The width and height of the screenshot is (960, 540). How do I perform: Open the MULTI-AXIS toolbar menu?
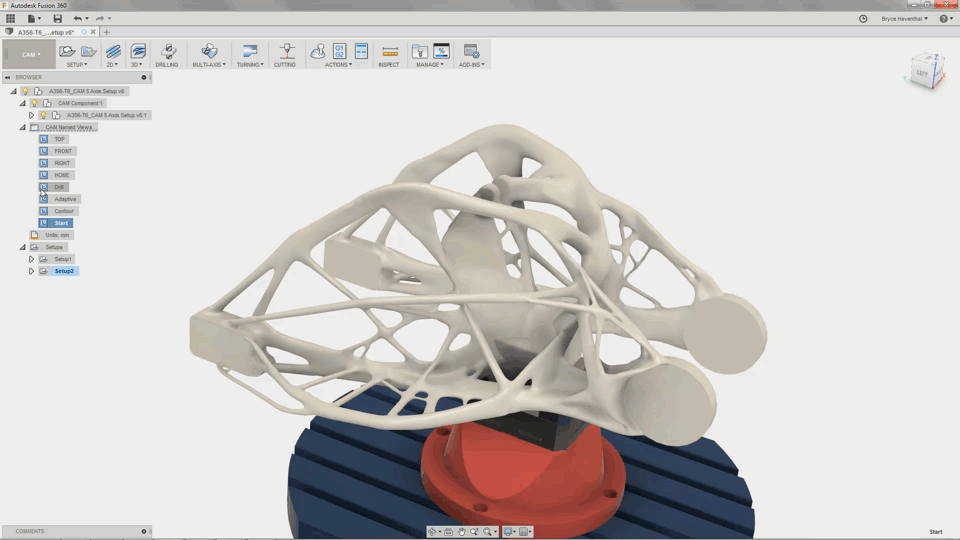209,64
